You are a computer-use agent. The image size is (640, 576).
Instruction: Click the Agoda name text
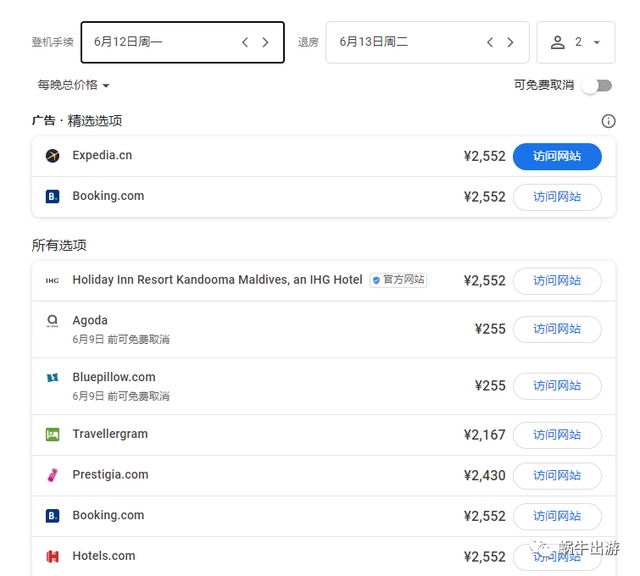click(90, 320)
